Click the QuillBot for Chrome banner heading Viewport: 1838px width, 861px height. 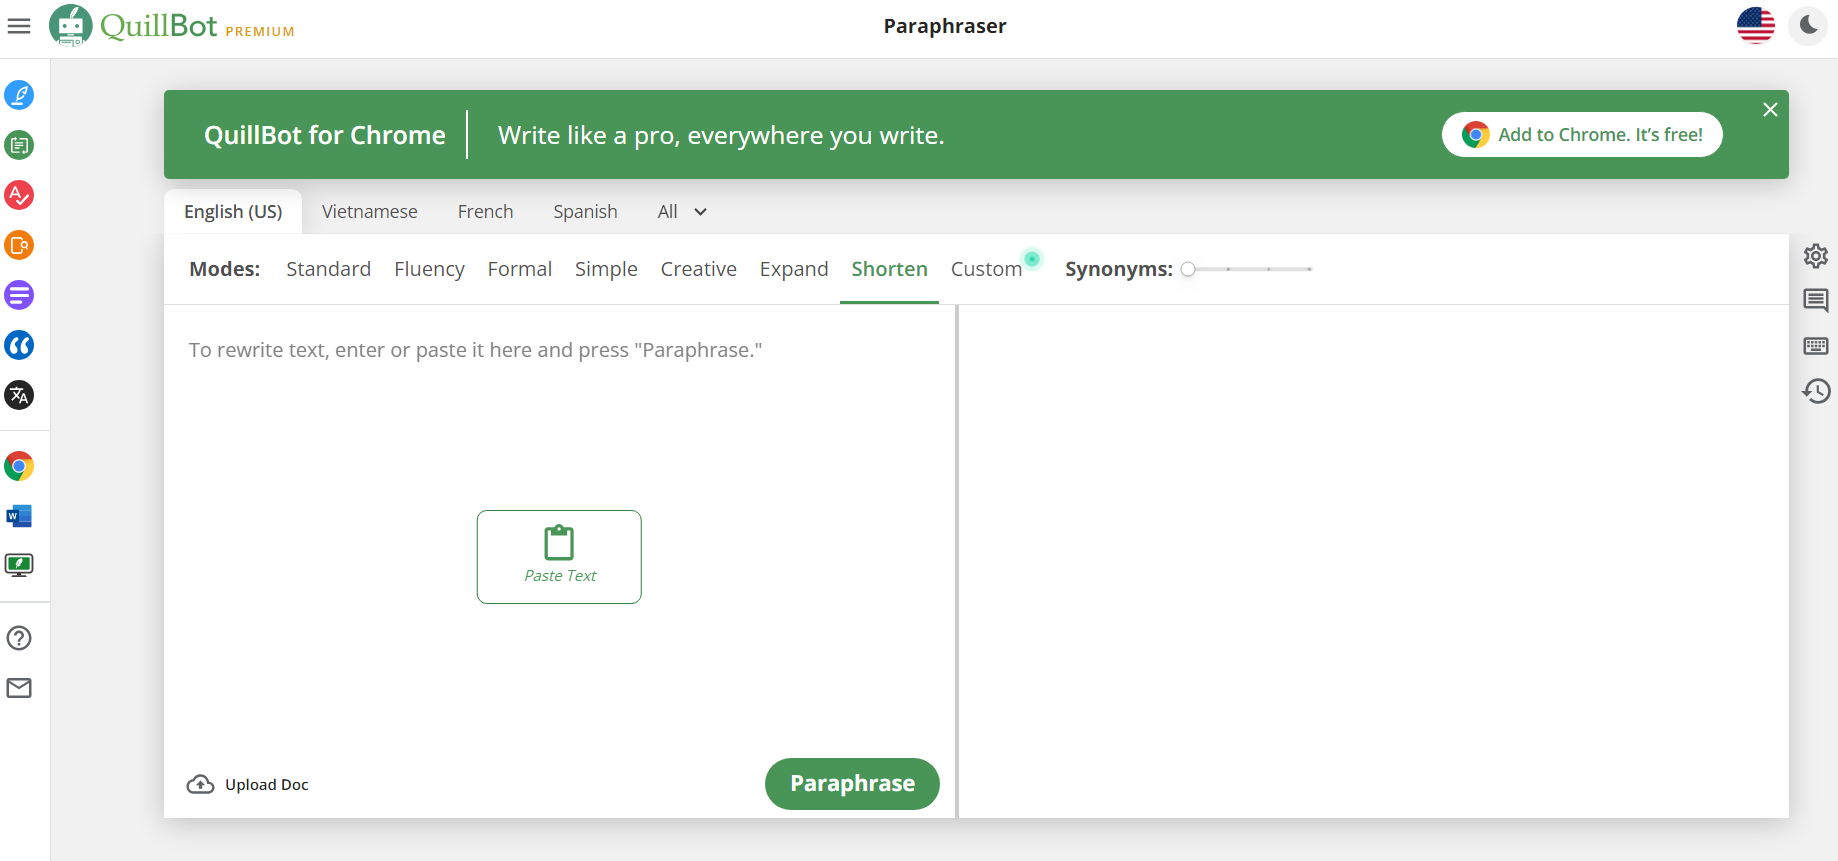point(325,135)
